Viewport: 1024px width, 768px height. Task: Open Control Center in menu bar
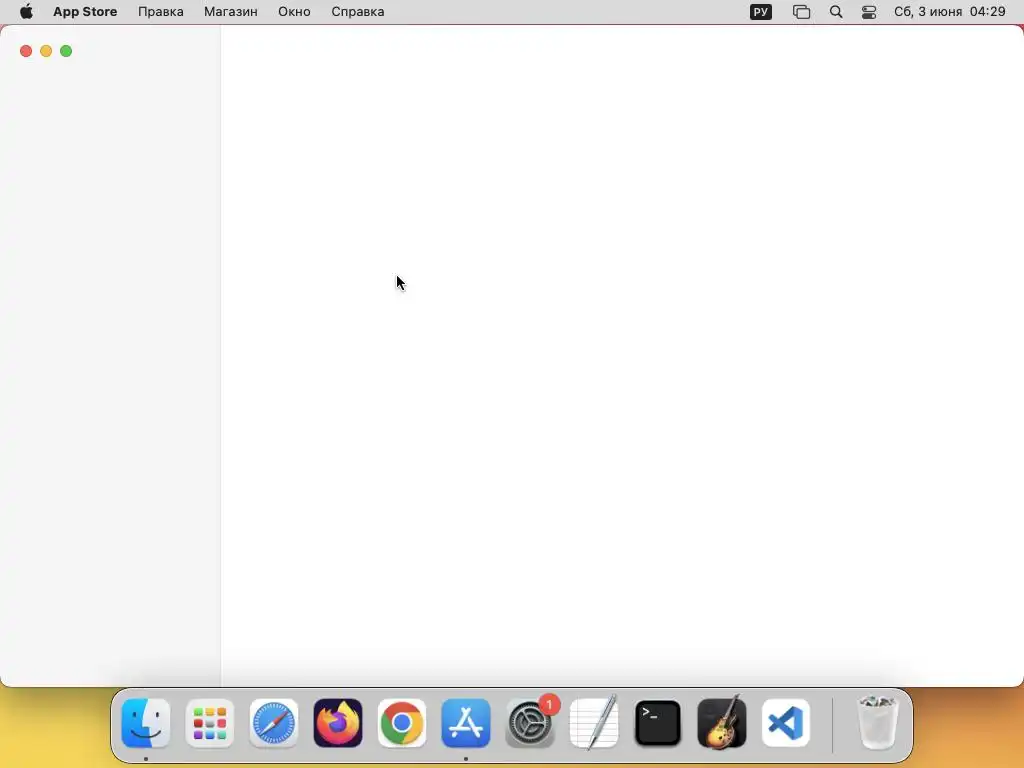pos(869,12)
